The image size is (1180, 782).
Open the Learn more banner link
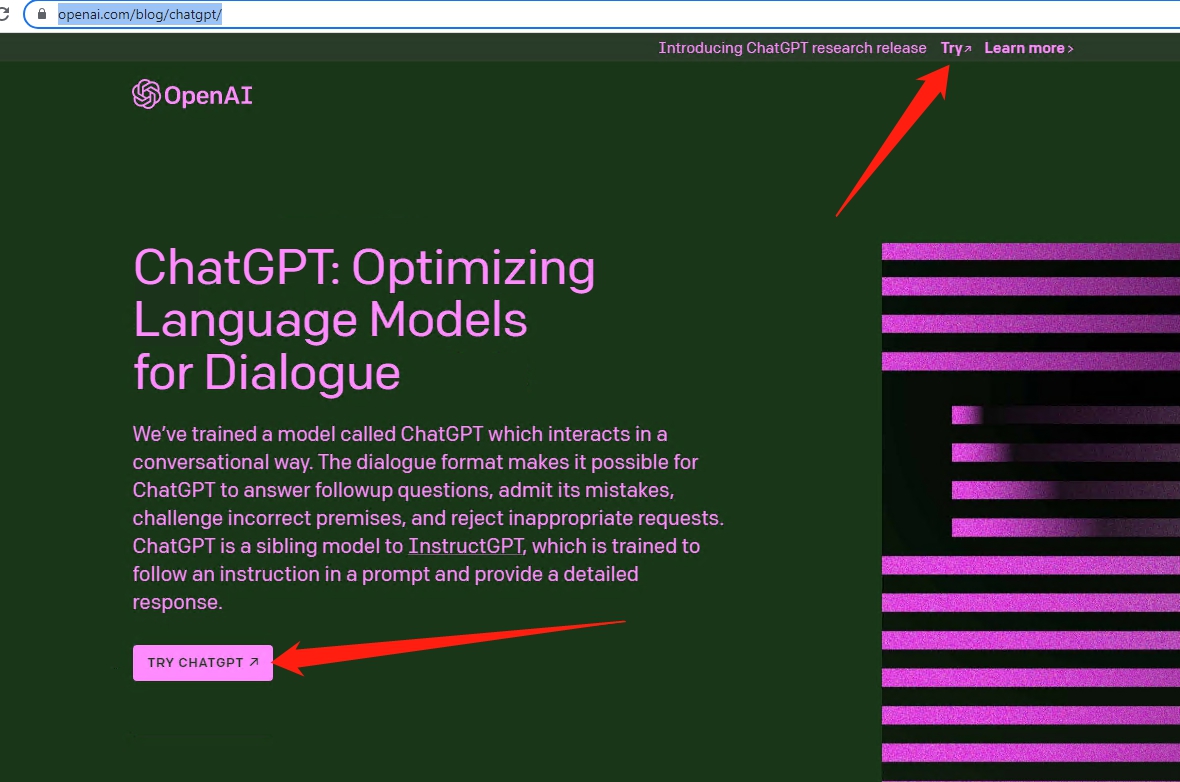point(1029,48)
